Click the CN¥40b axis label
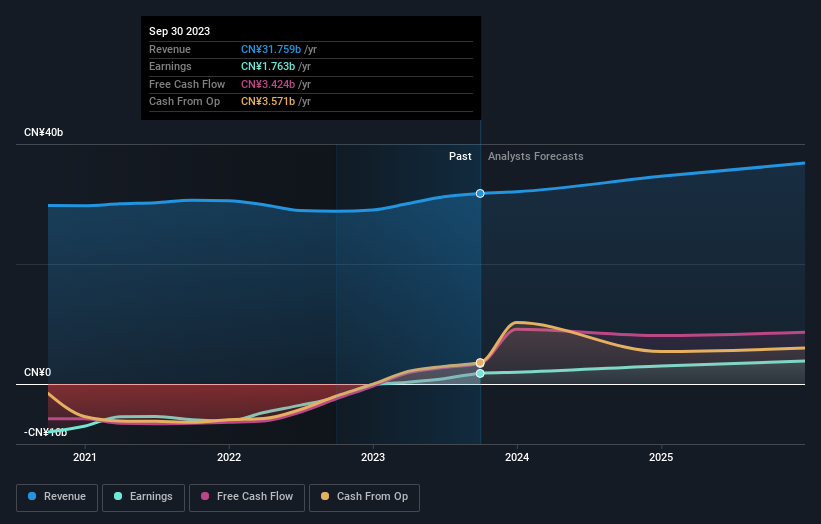The width and height of the screenshot is (821, 524). click(43, 132)
